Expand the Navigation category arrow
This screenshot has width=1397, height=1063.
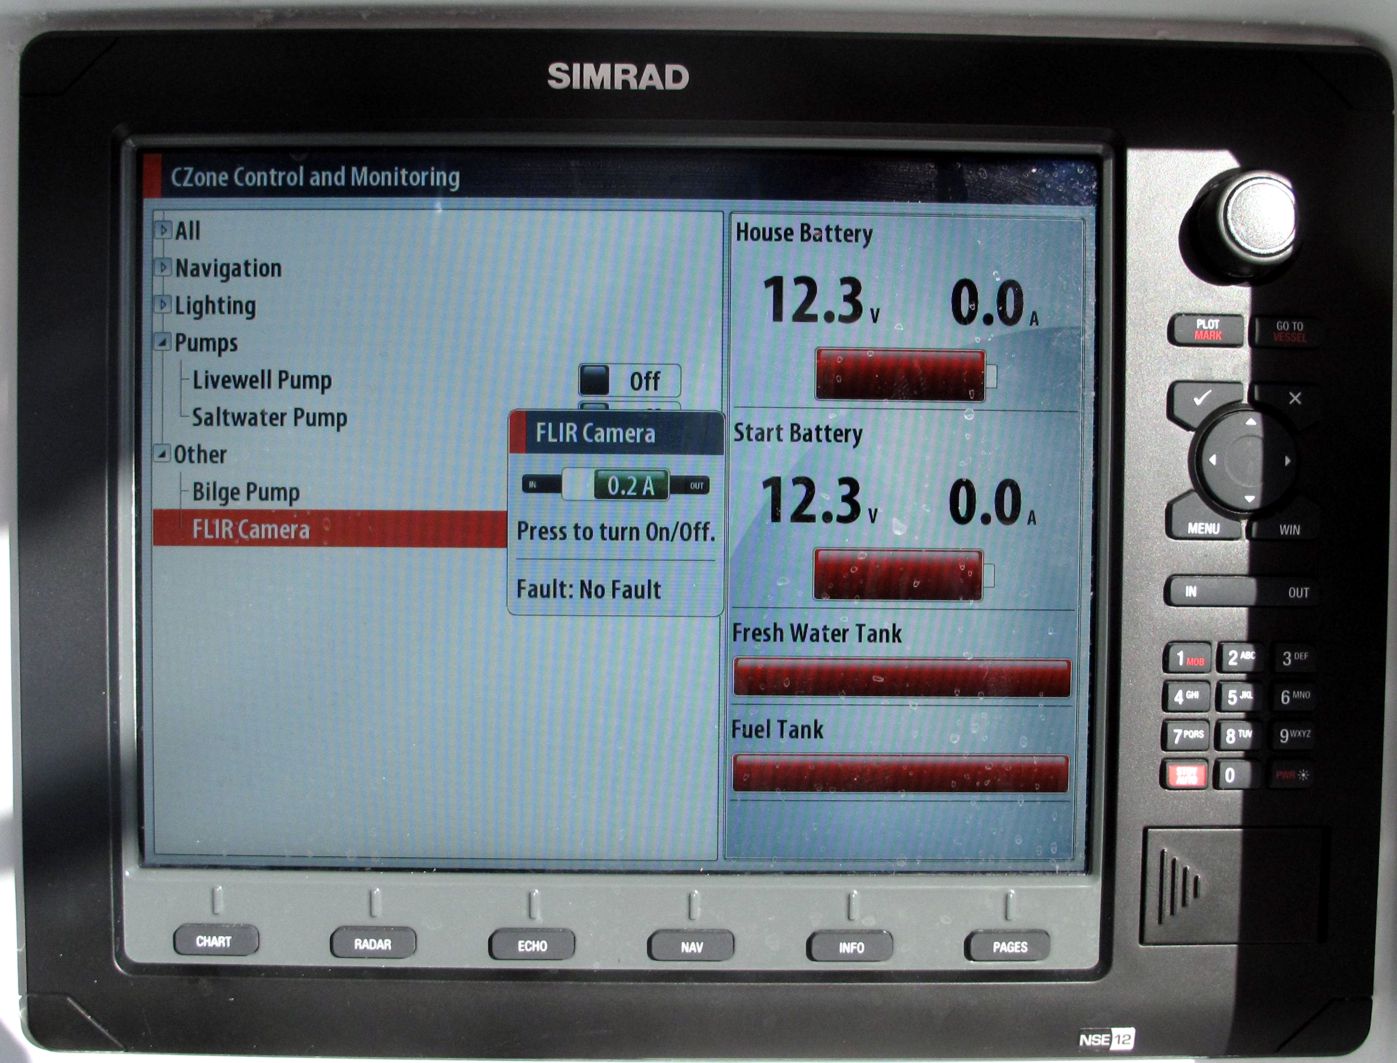[x=163, y=268]
